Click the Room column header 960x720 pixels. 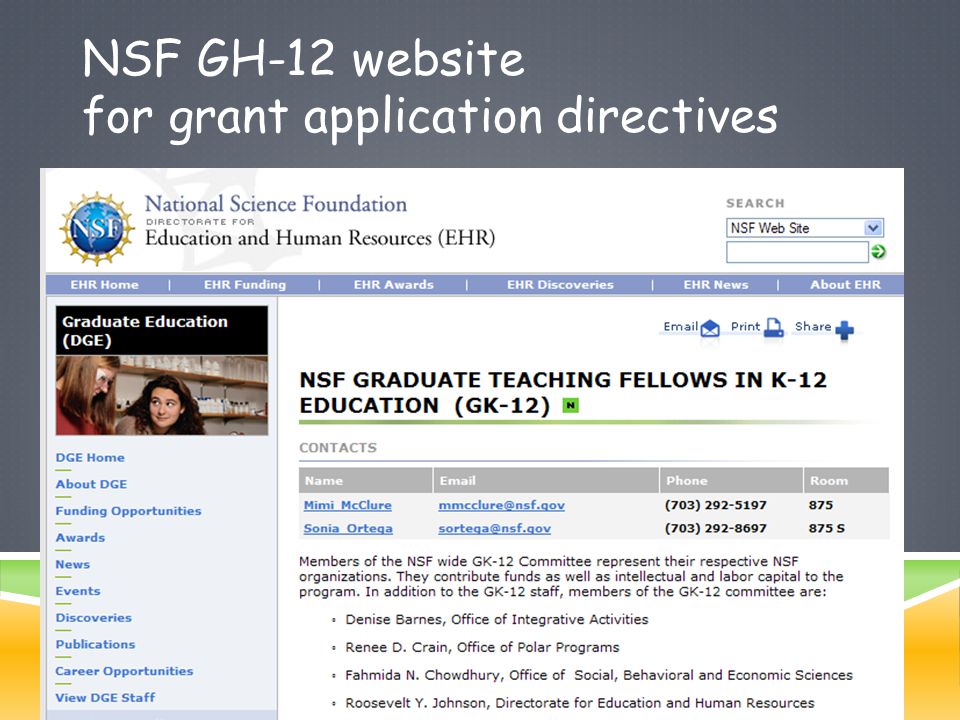(x=846, y=481)
